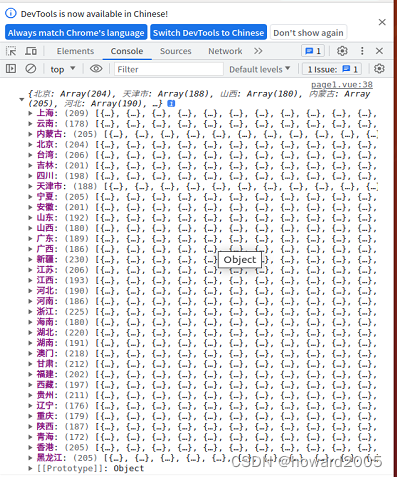Click the 福建 property name
Image resolution: width=397 pixels, height=477 pixels.
coord(45,375)
